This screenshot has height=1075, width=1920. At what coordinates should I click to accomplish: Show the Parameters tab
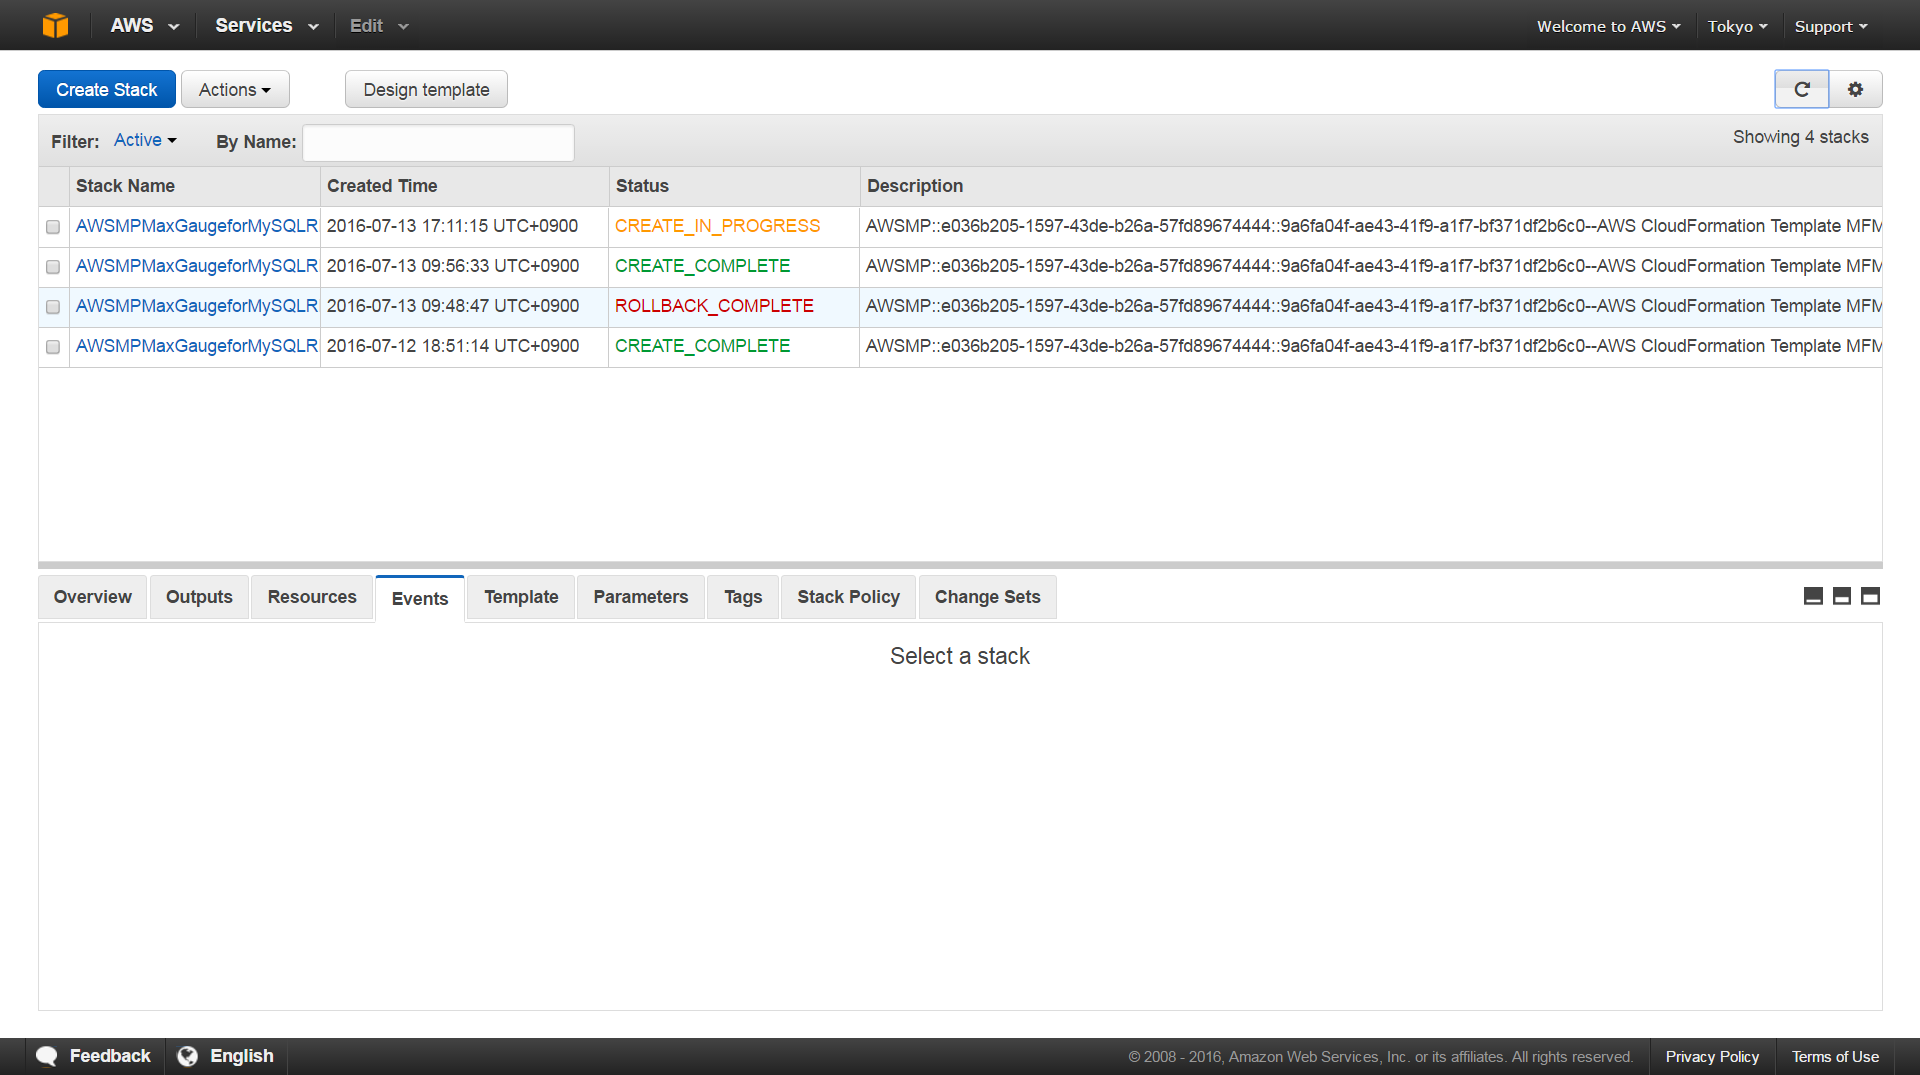point(641,597)
